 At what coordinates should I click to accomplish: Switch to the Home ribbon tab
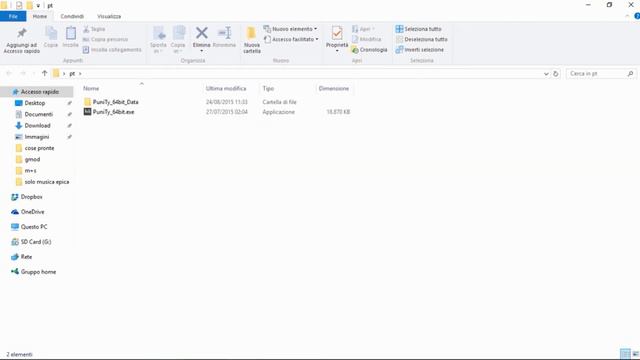point(40,16)
